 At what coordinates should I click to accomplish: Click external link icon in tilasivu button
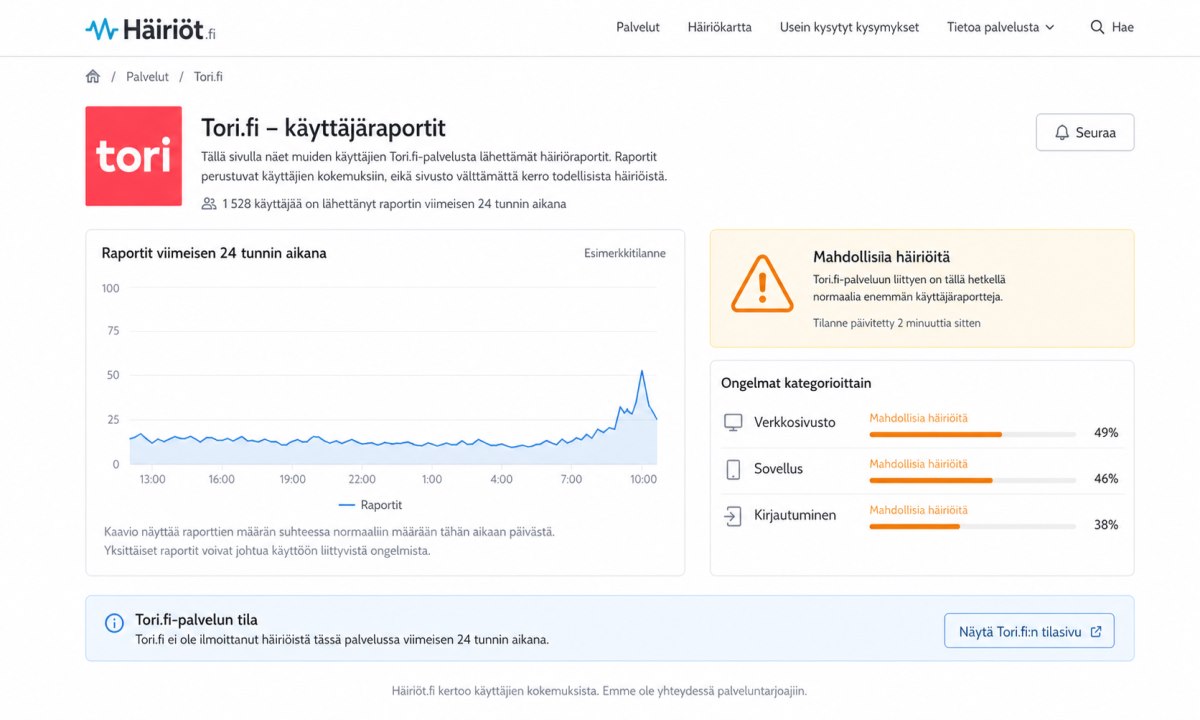pos(1096,631)
